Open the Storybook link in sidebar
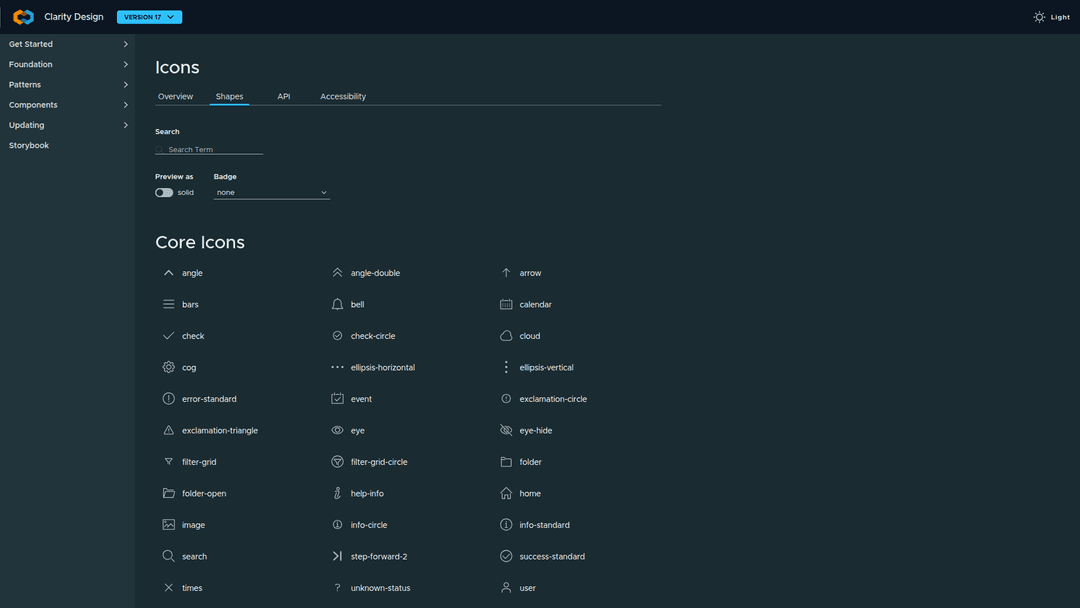The image size is (1080, 608). [29, 145]
